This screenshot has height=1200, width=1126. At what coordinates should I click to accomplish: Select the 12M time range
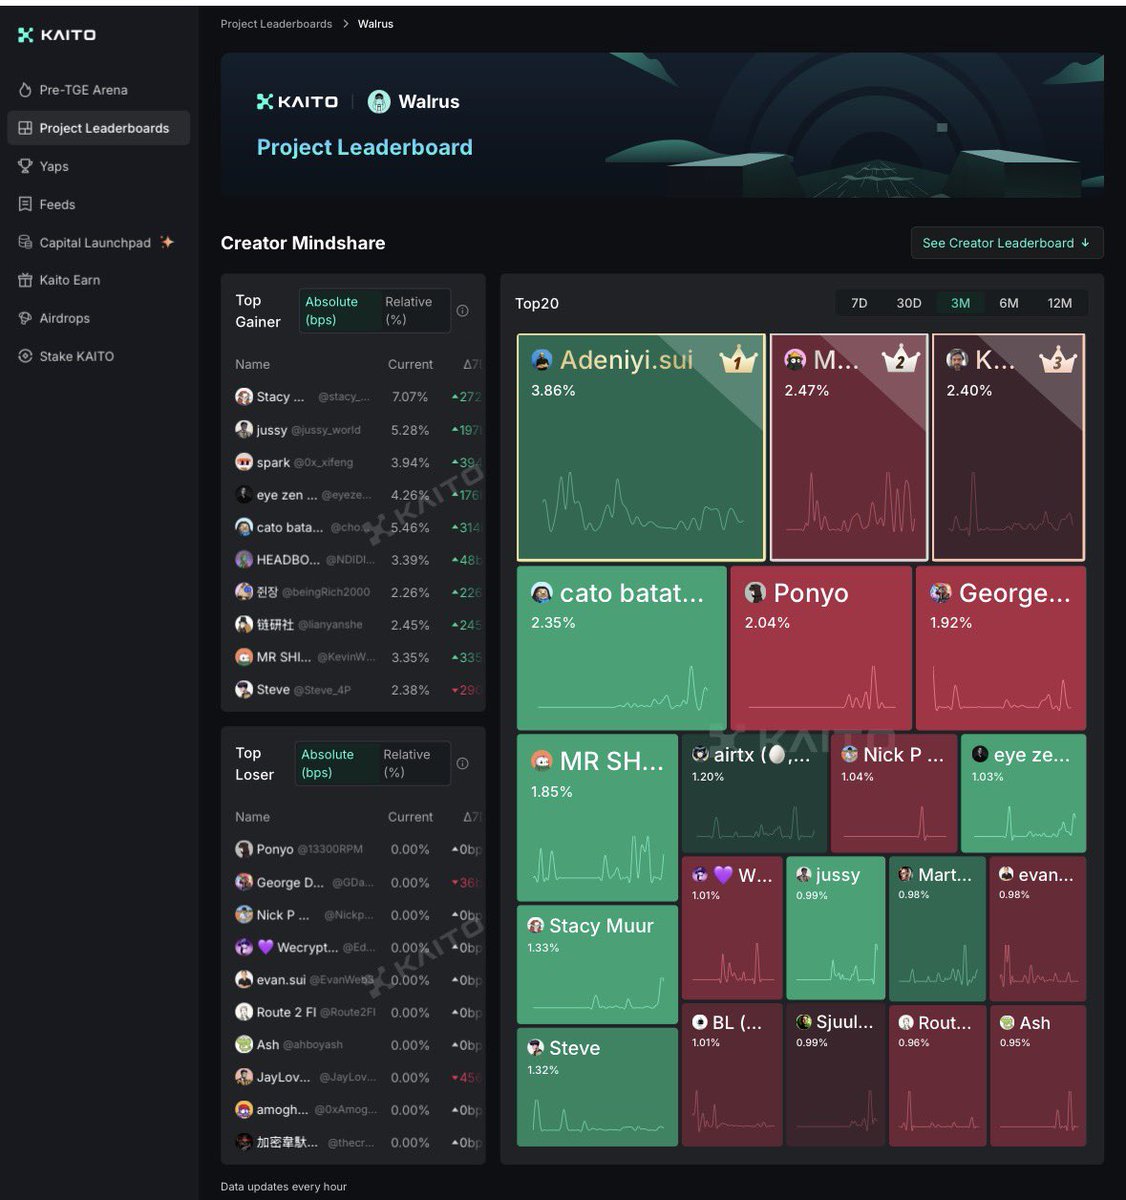coord(1060,303)
